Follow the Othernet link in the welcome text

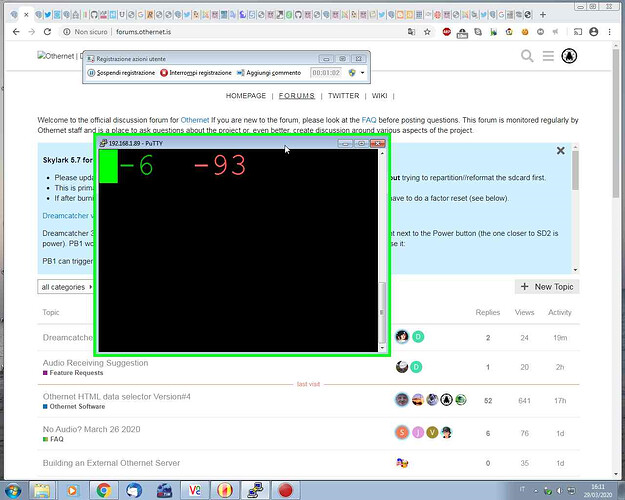point(195,120)
